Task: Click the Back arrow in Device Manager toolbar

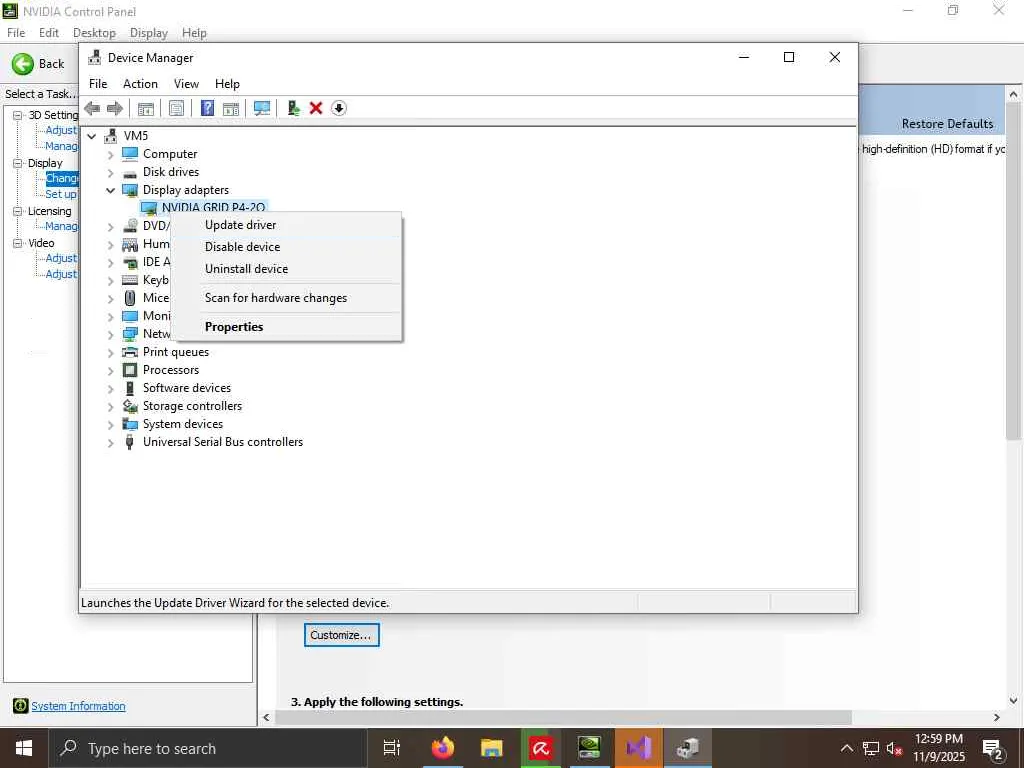Action: point(93,108)
